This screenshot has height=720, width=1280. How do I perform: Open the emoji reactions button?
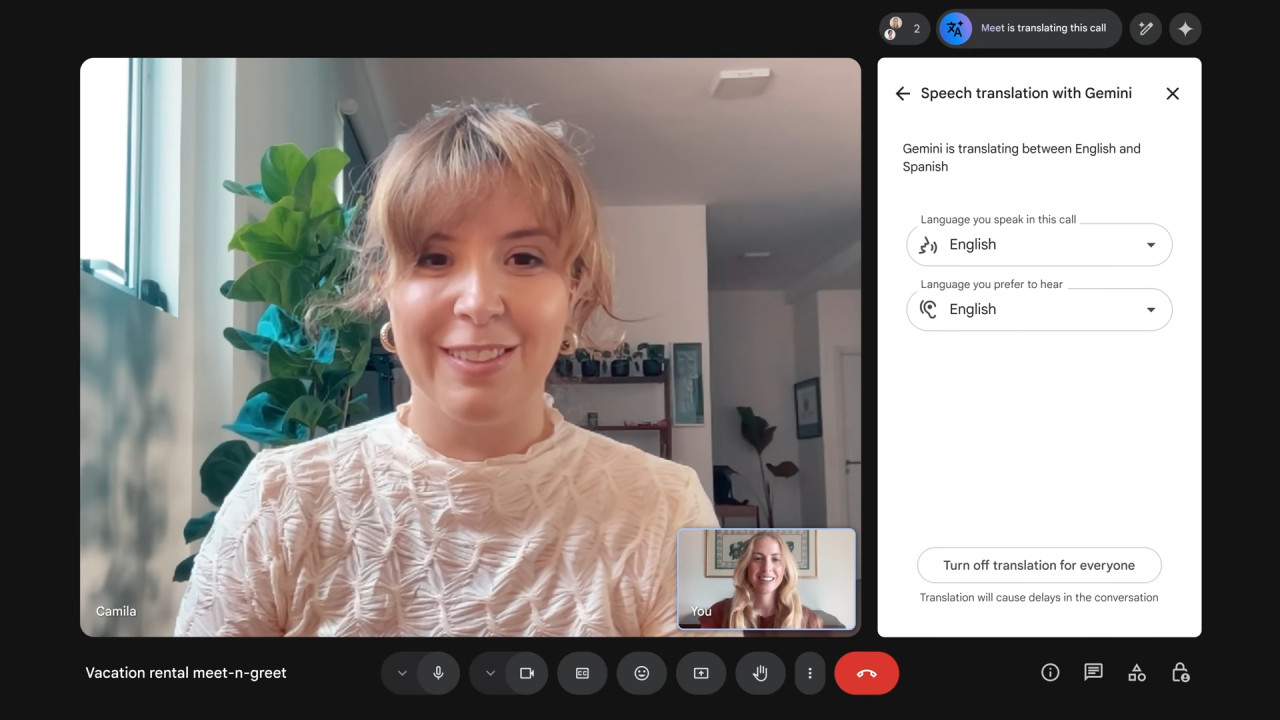642,673
